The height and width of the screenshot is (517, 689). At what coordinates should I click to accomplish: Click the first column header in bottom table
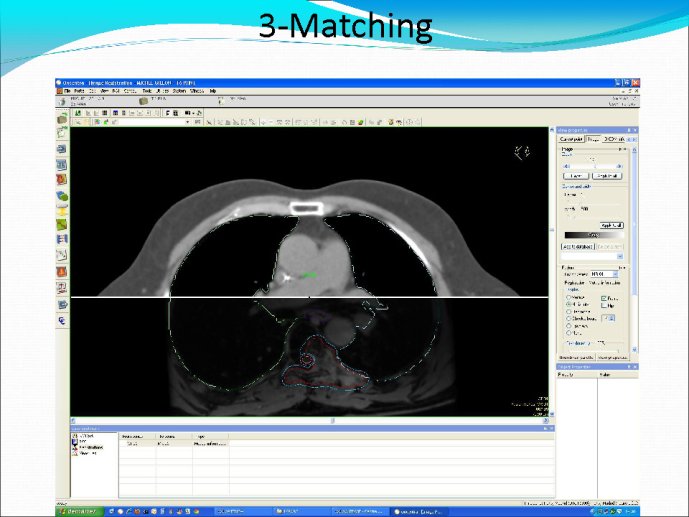pos(138,437)
